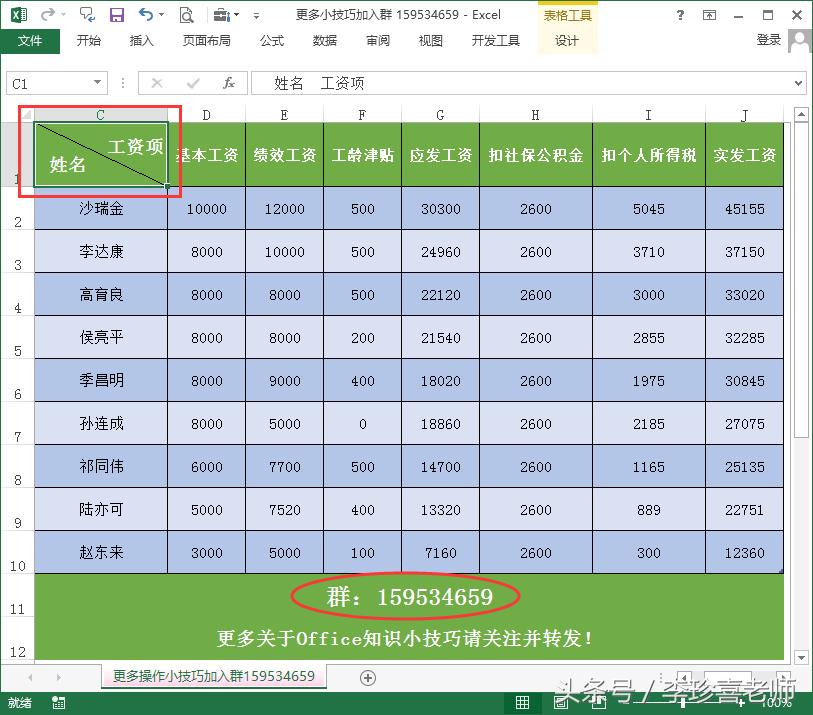
Task: Select the Page Layout view icon
Action: tap(559, 701)
